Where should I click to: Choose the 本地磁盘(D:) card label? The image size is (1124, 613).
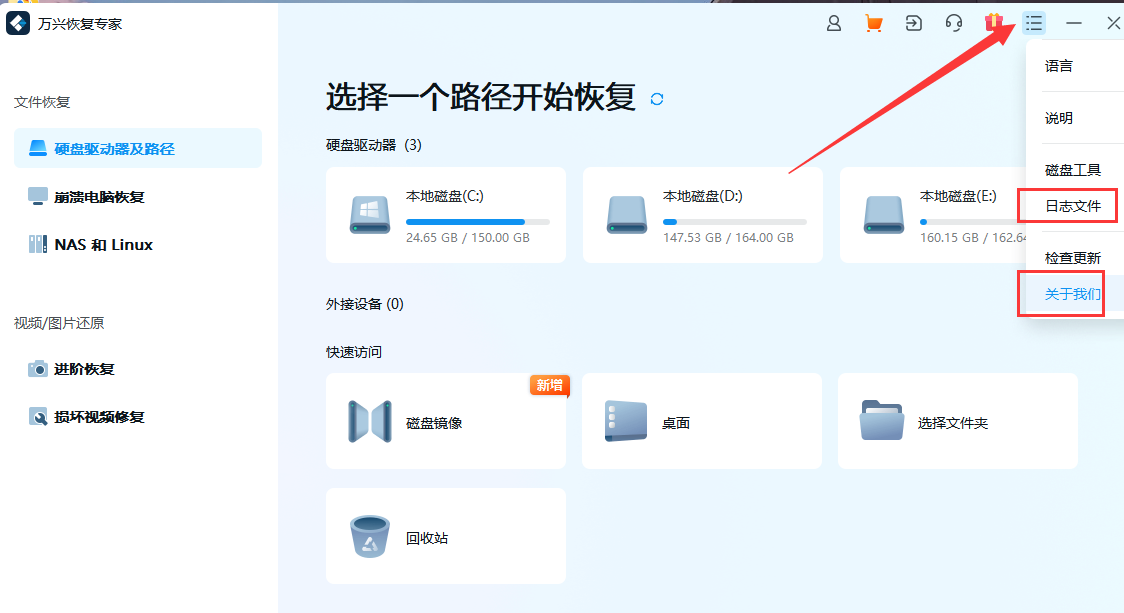[x=702, y=196]
